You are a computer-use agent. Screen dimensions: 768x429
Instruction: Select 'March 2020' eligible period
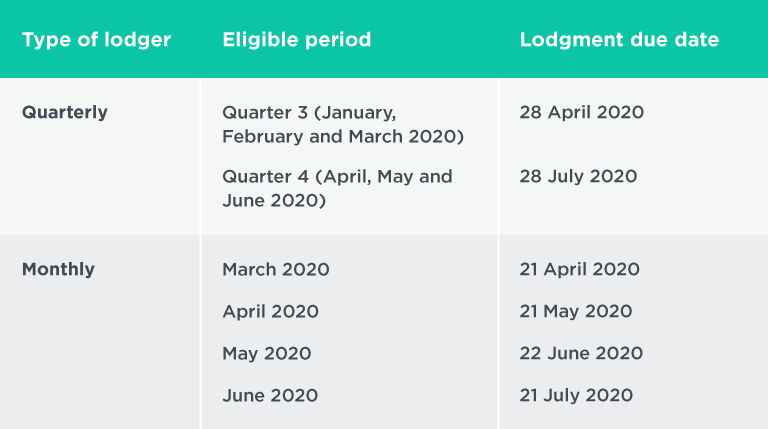[276, 269]
